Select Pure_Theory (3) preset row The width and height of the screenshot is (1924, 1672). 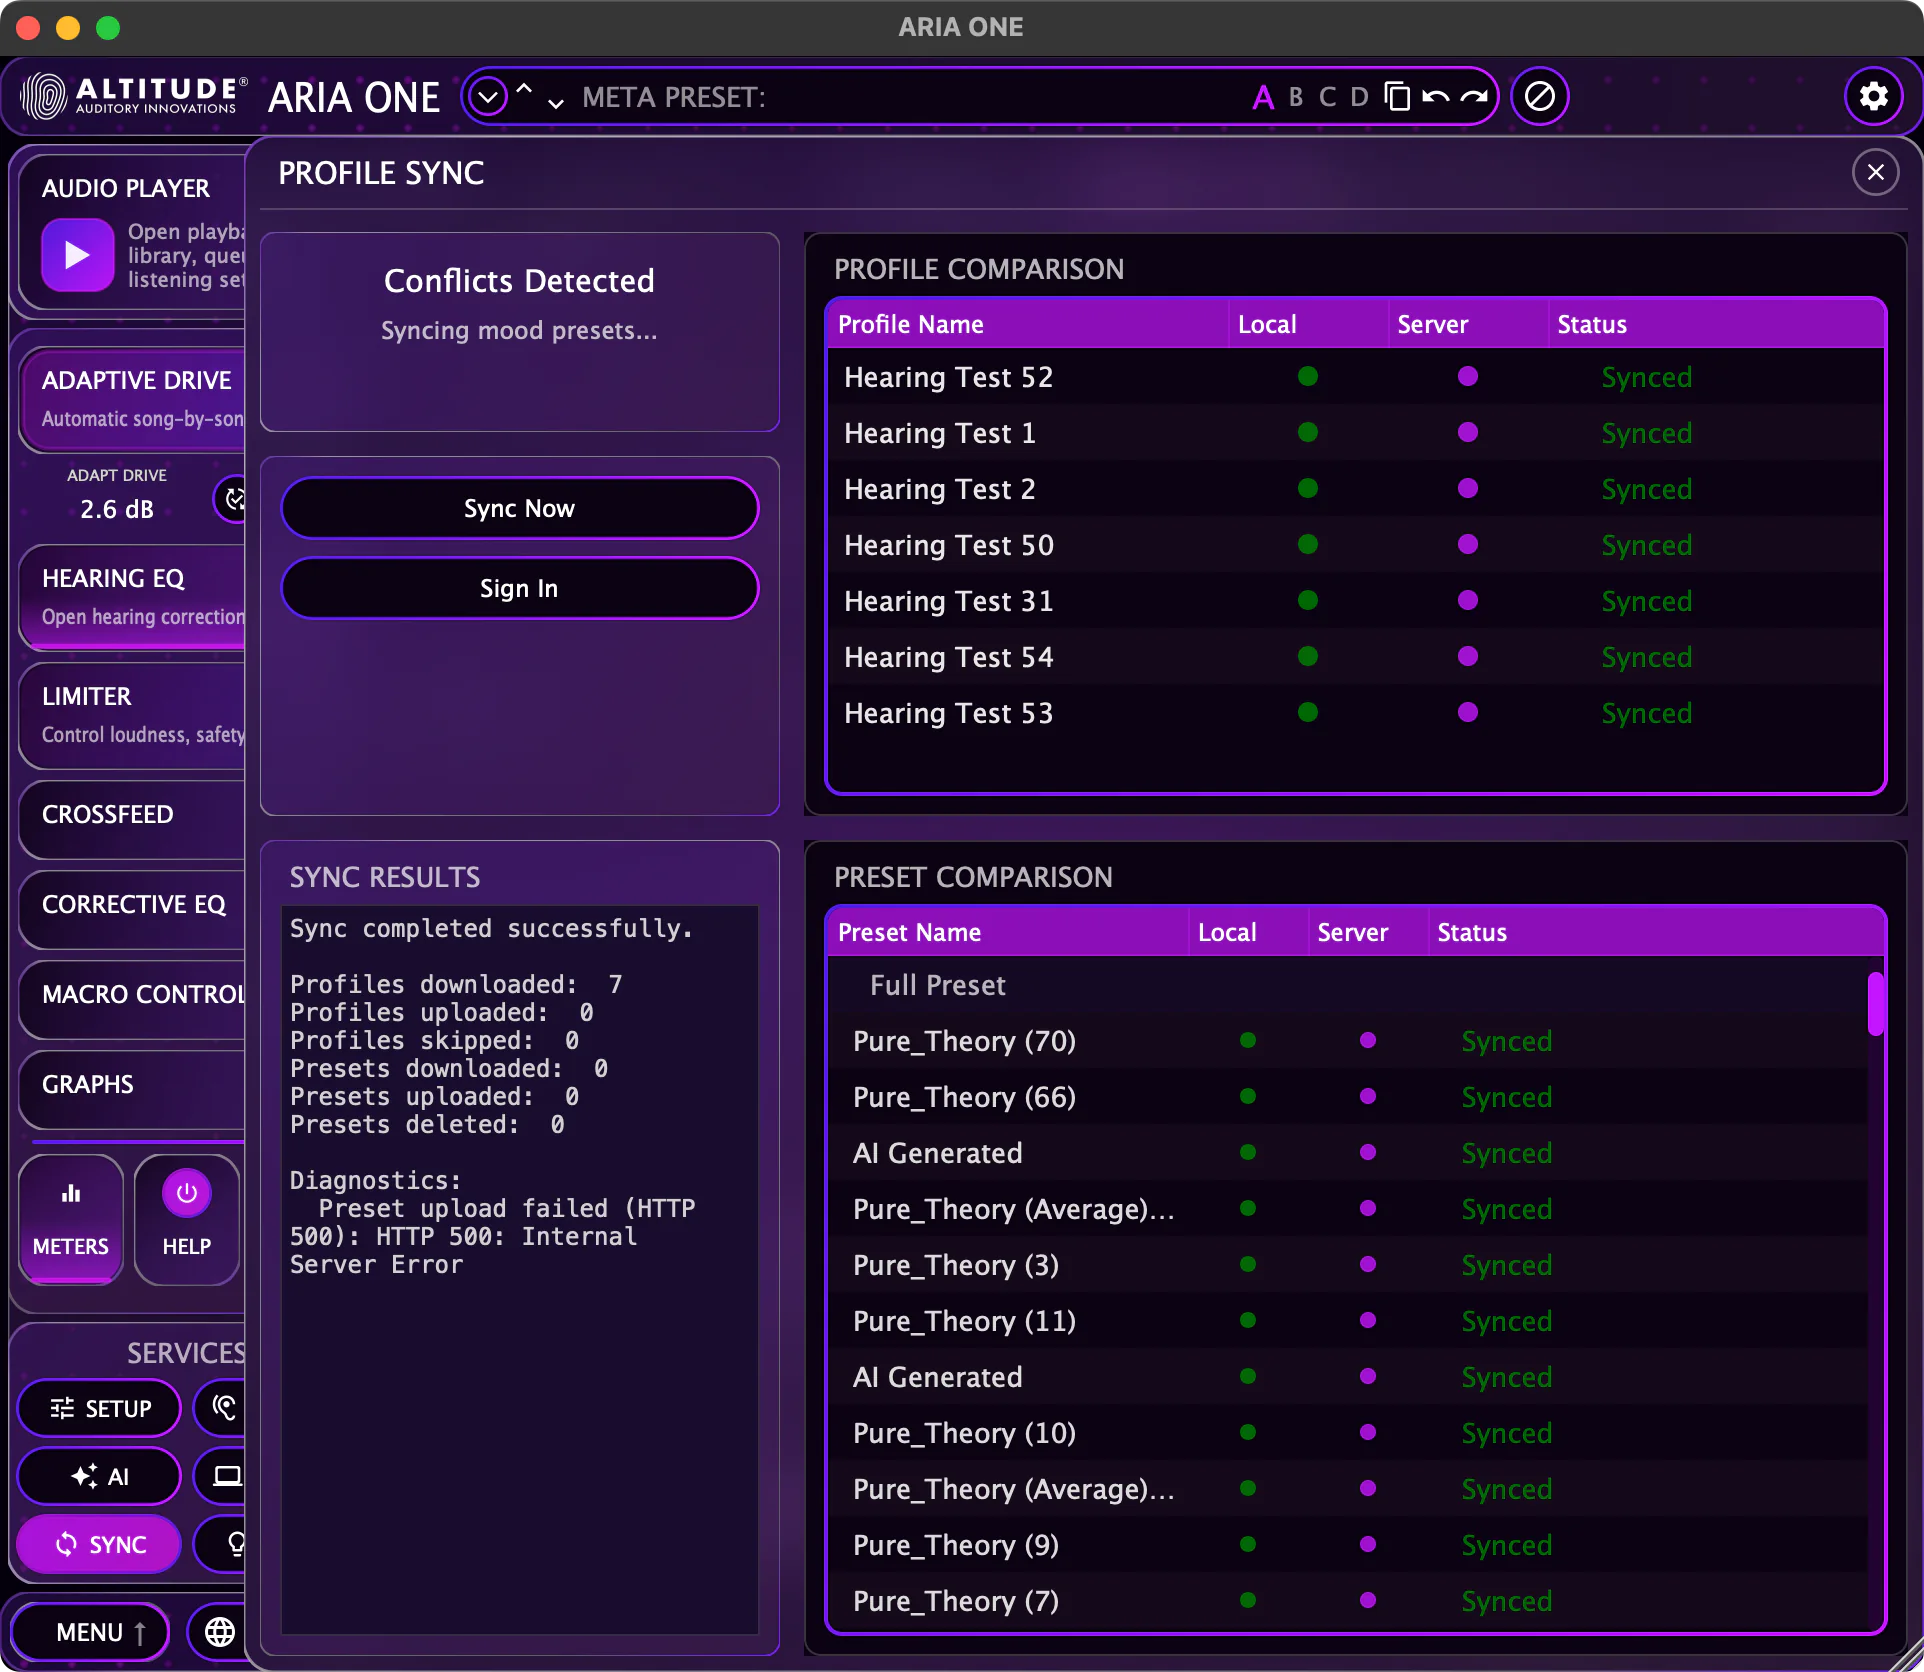(x=1347, y=1265)
